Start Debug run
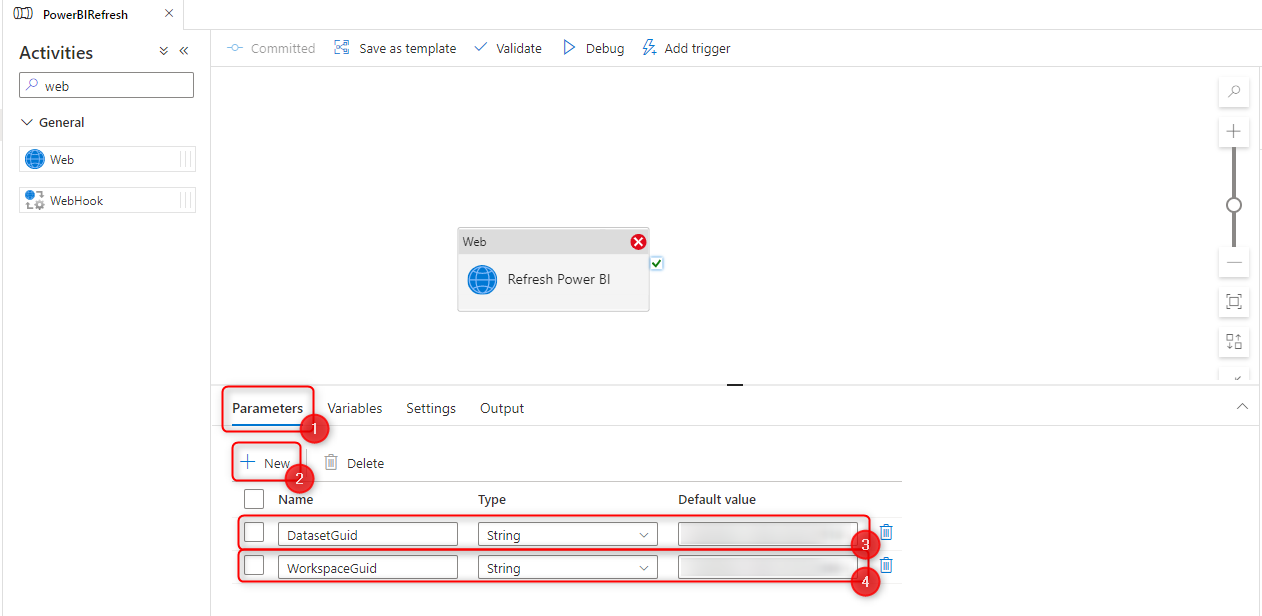 (x=593, y=48)
